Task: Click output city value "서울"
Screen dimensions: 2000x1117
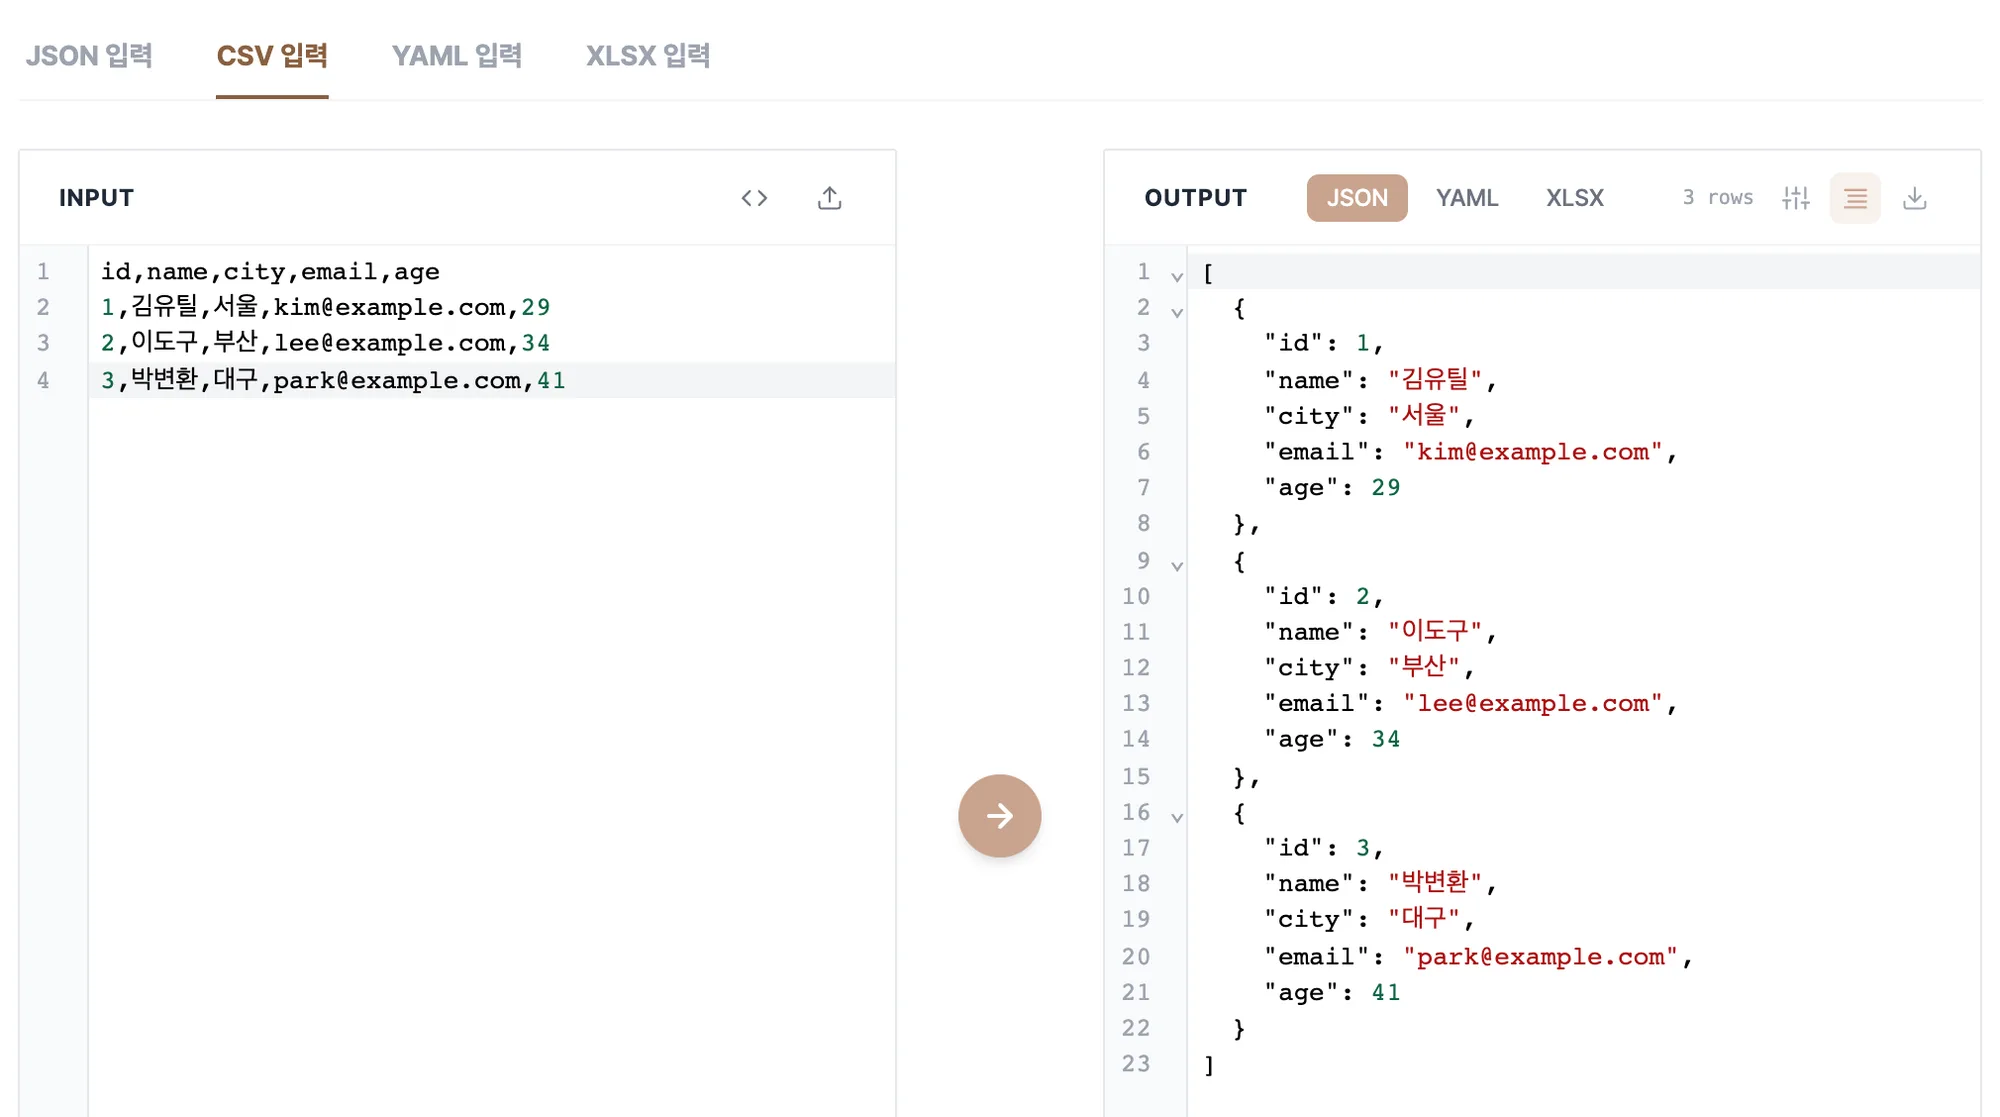Action: [x=1424, y=416]
